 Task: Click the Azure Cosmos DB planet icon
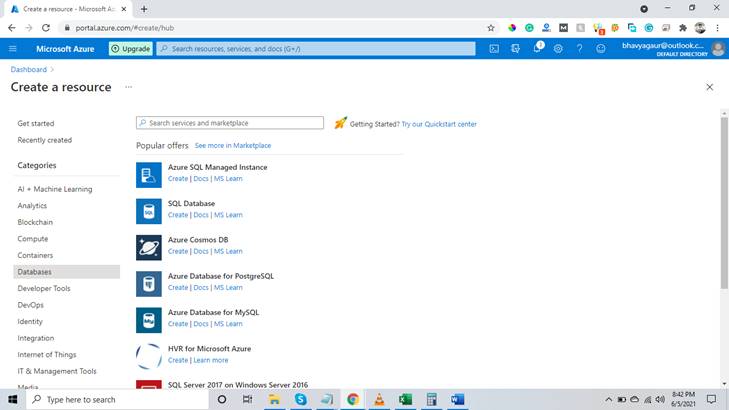click(x=149, y=247)
